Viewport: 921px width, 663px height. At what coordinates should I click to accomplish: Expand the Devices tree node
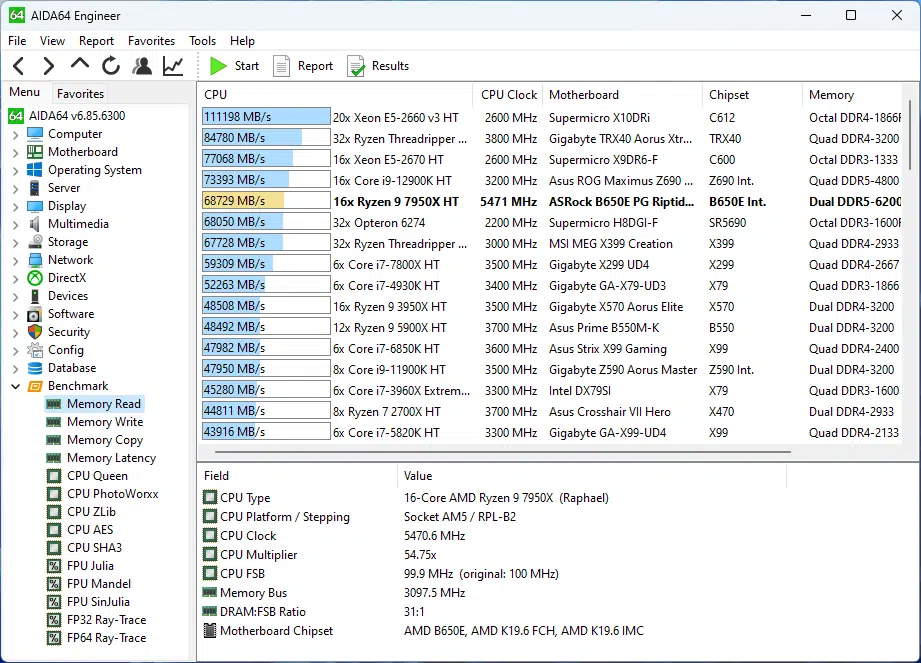[x=15, y=297]
